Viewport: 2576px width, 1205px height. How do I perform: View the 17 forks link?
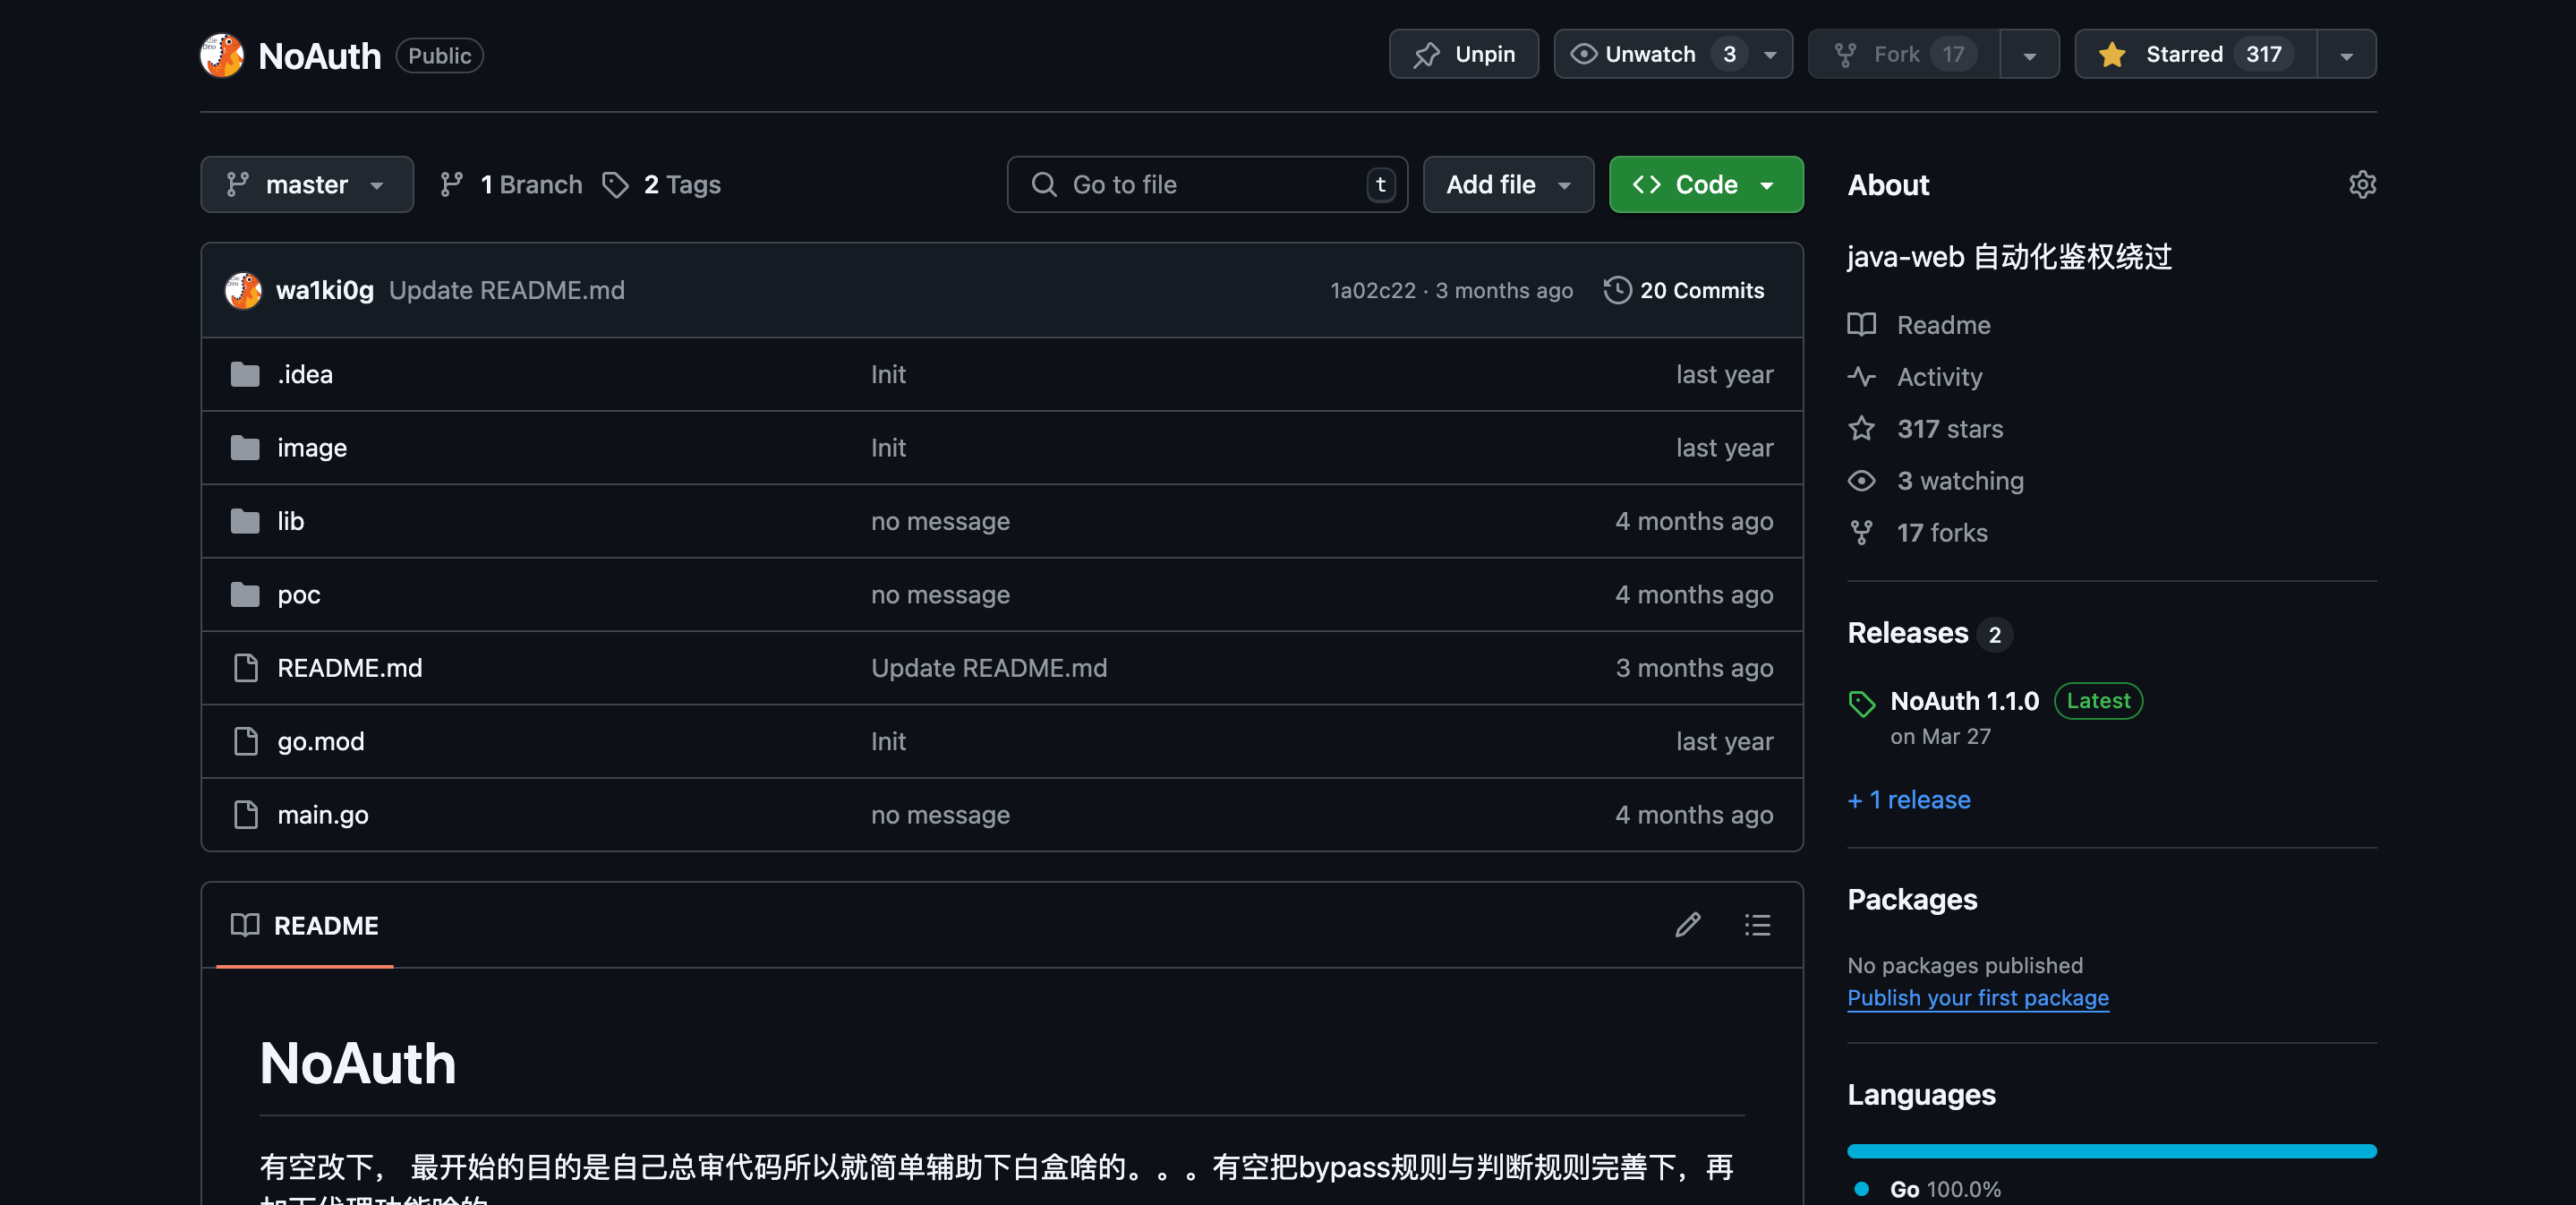[x=1917, y=533]
